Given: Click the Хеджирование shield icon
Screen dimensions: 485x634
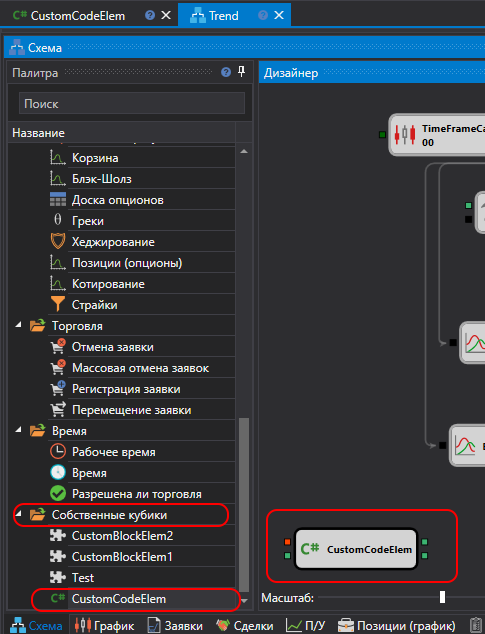Looking at the screenshot, I should point(58,241).
